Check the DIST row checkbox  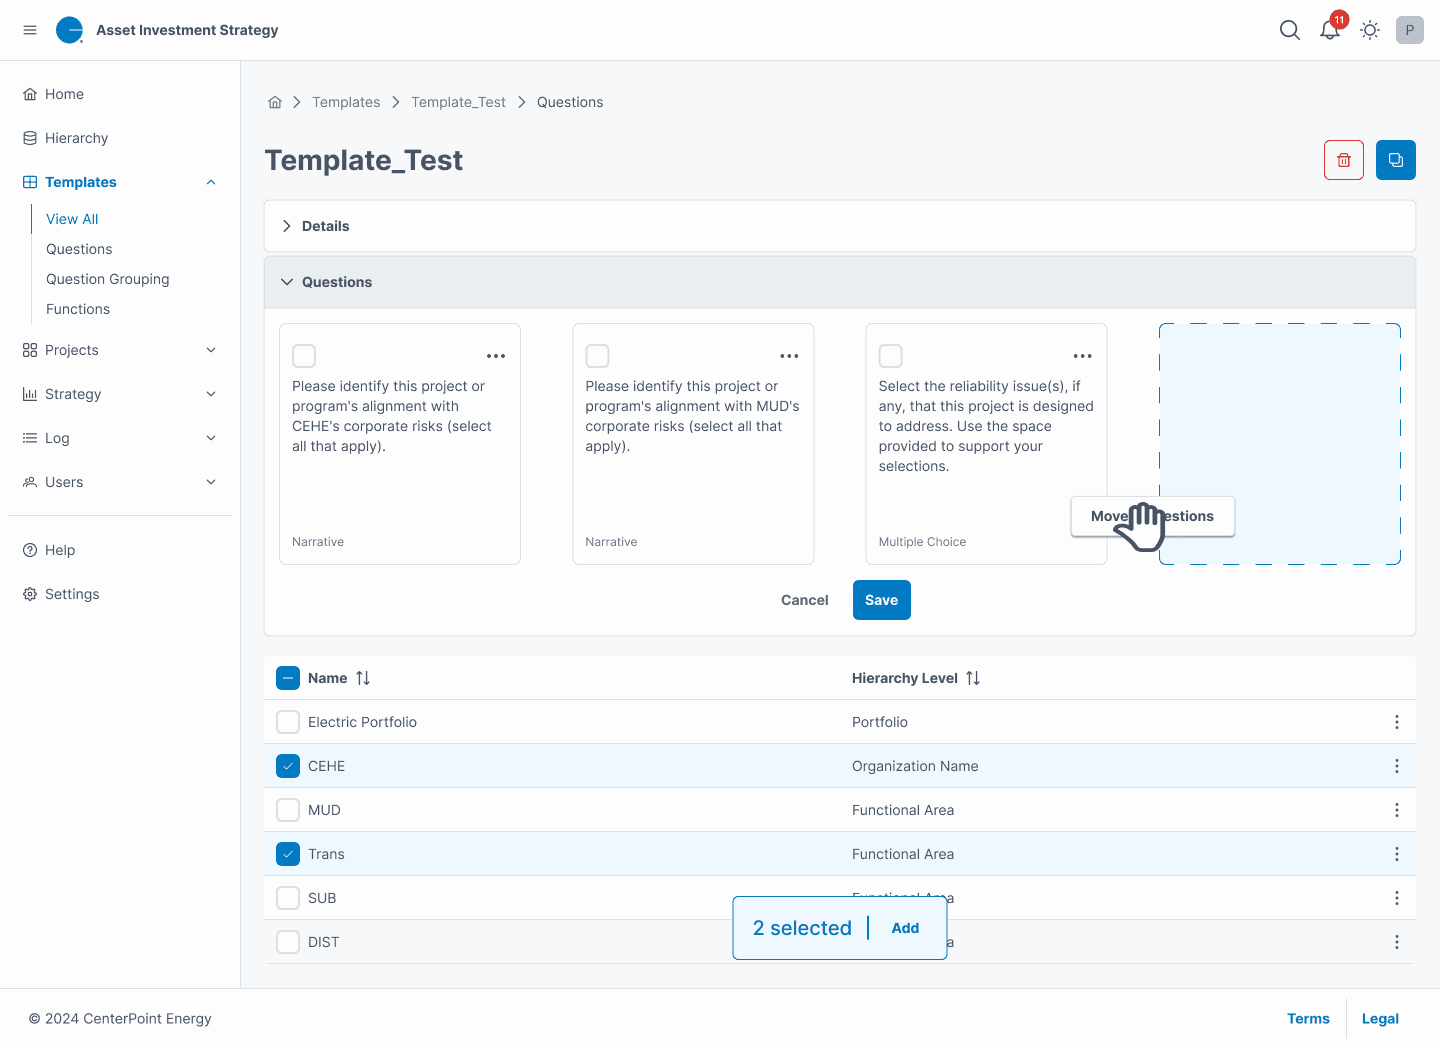pos(288,942)
